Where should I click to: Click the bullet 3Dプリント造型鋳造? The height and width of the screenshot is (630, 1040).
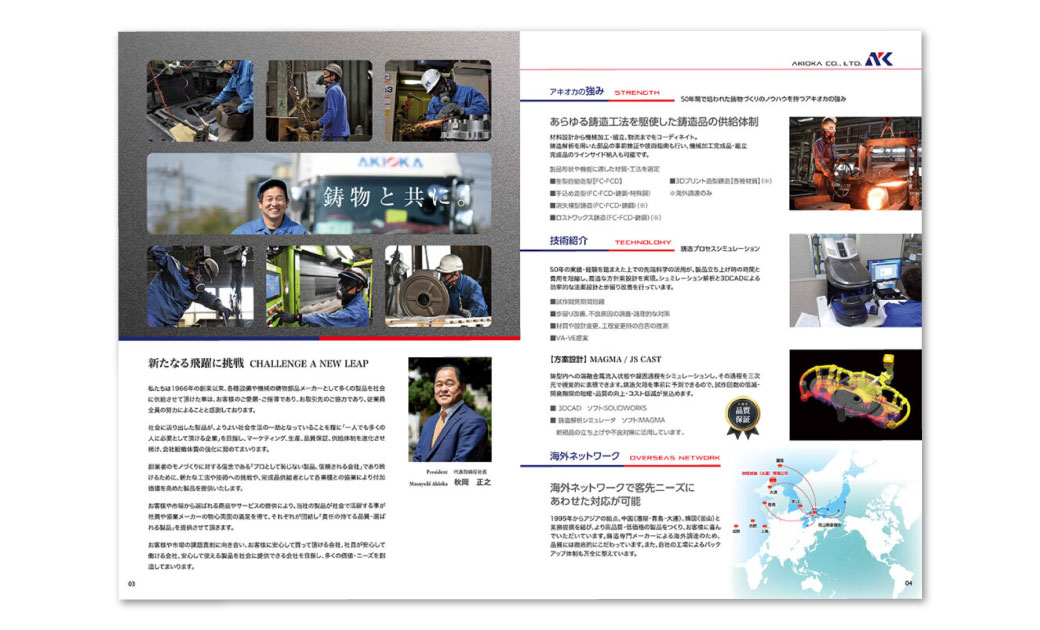(x=720, y=181)
